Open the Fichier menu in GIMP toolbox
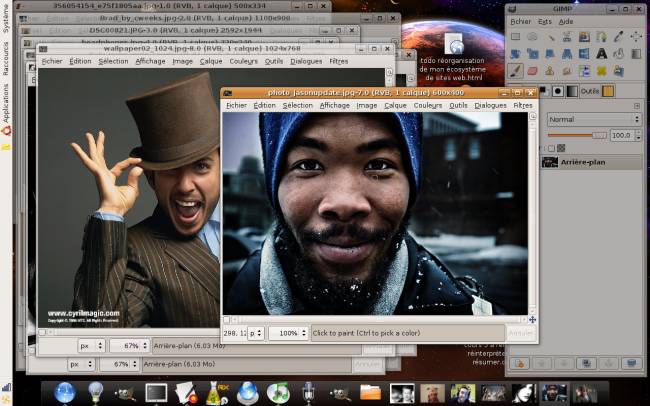The image size is (650, 406). click(521, 21)
